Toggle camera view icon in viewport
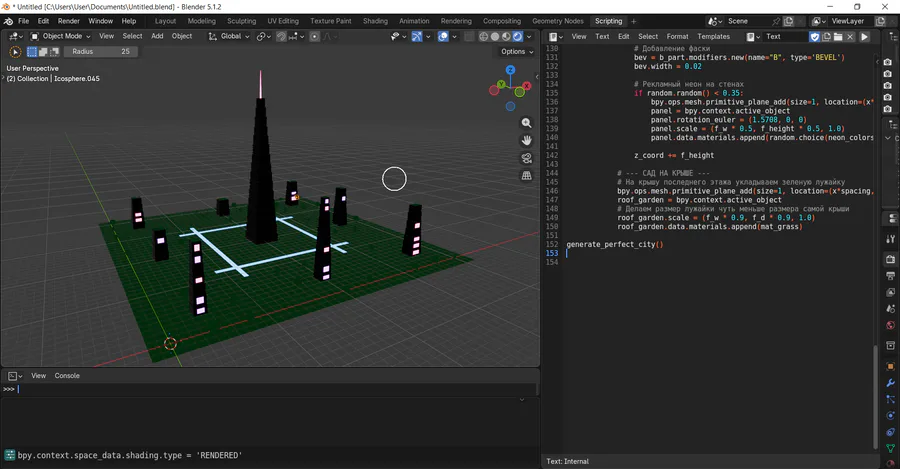 [526, 158]
